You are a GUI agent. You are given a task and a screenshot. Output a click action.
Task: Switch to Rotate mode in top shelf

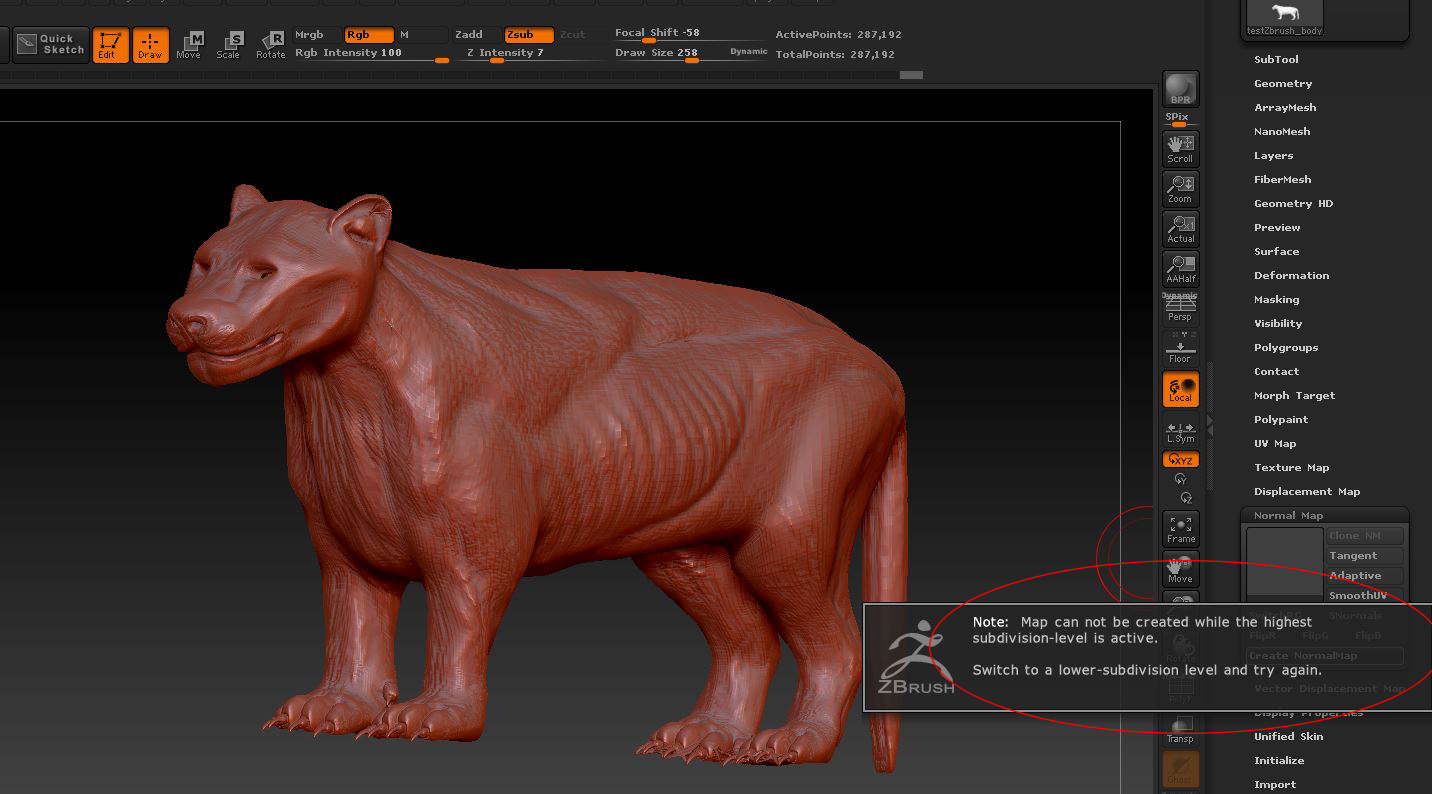[x=271, y=45]
